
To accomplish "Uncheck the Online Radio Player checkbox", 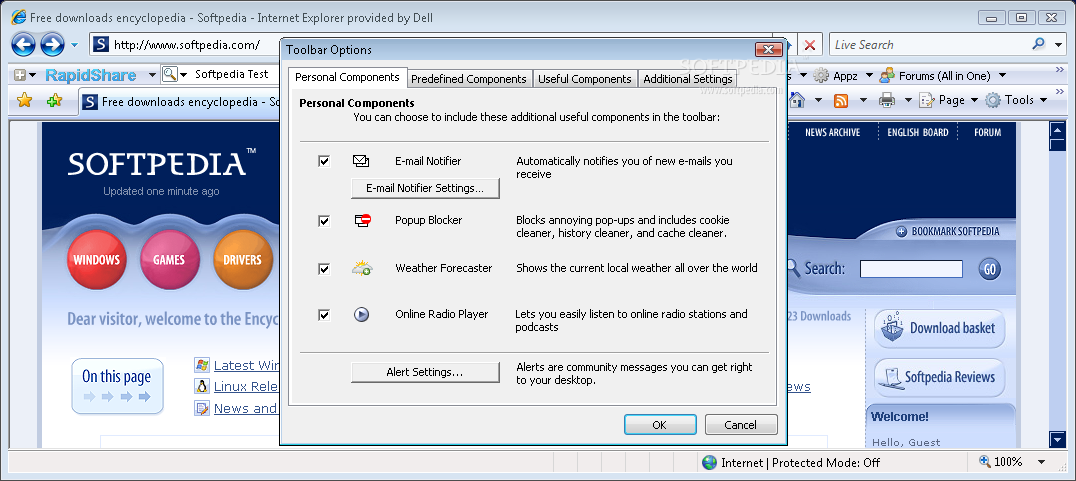I will click(x=324, y=315).
